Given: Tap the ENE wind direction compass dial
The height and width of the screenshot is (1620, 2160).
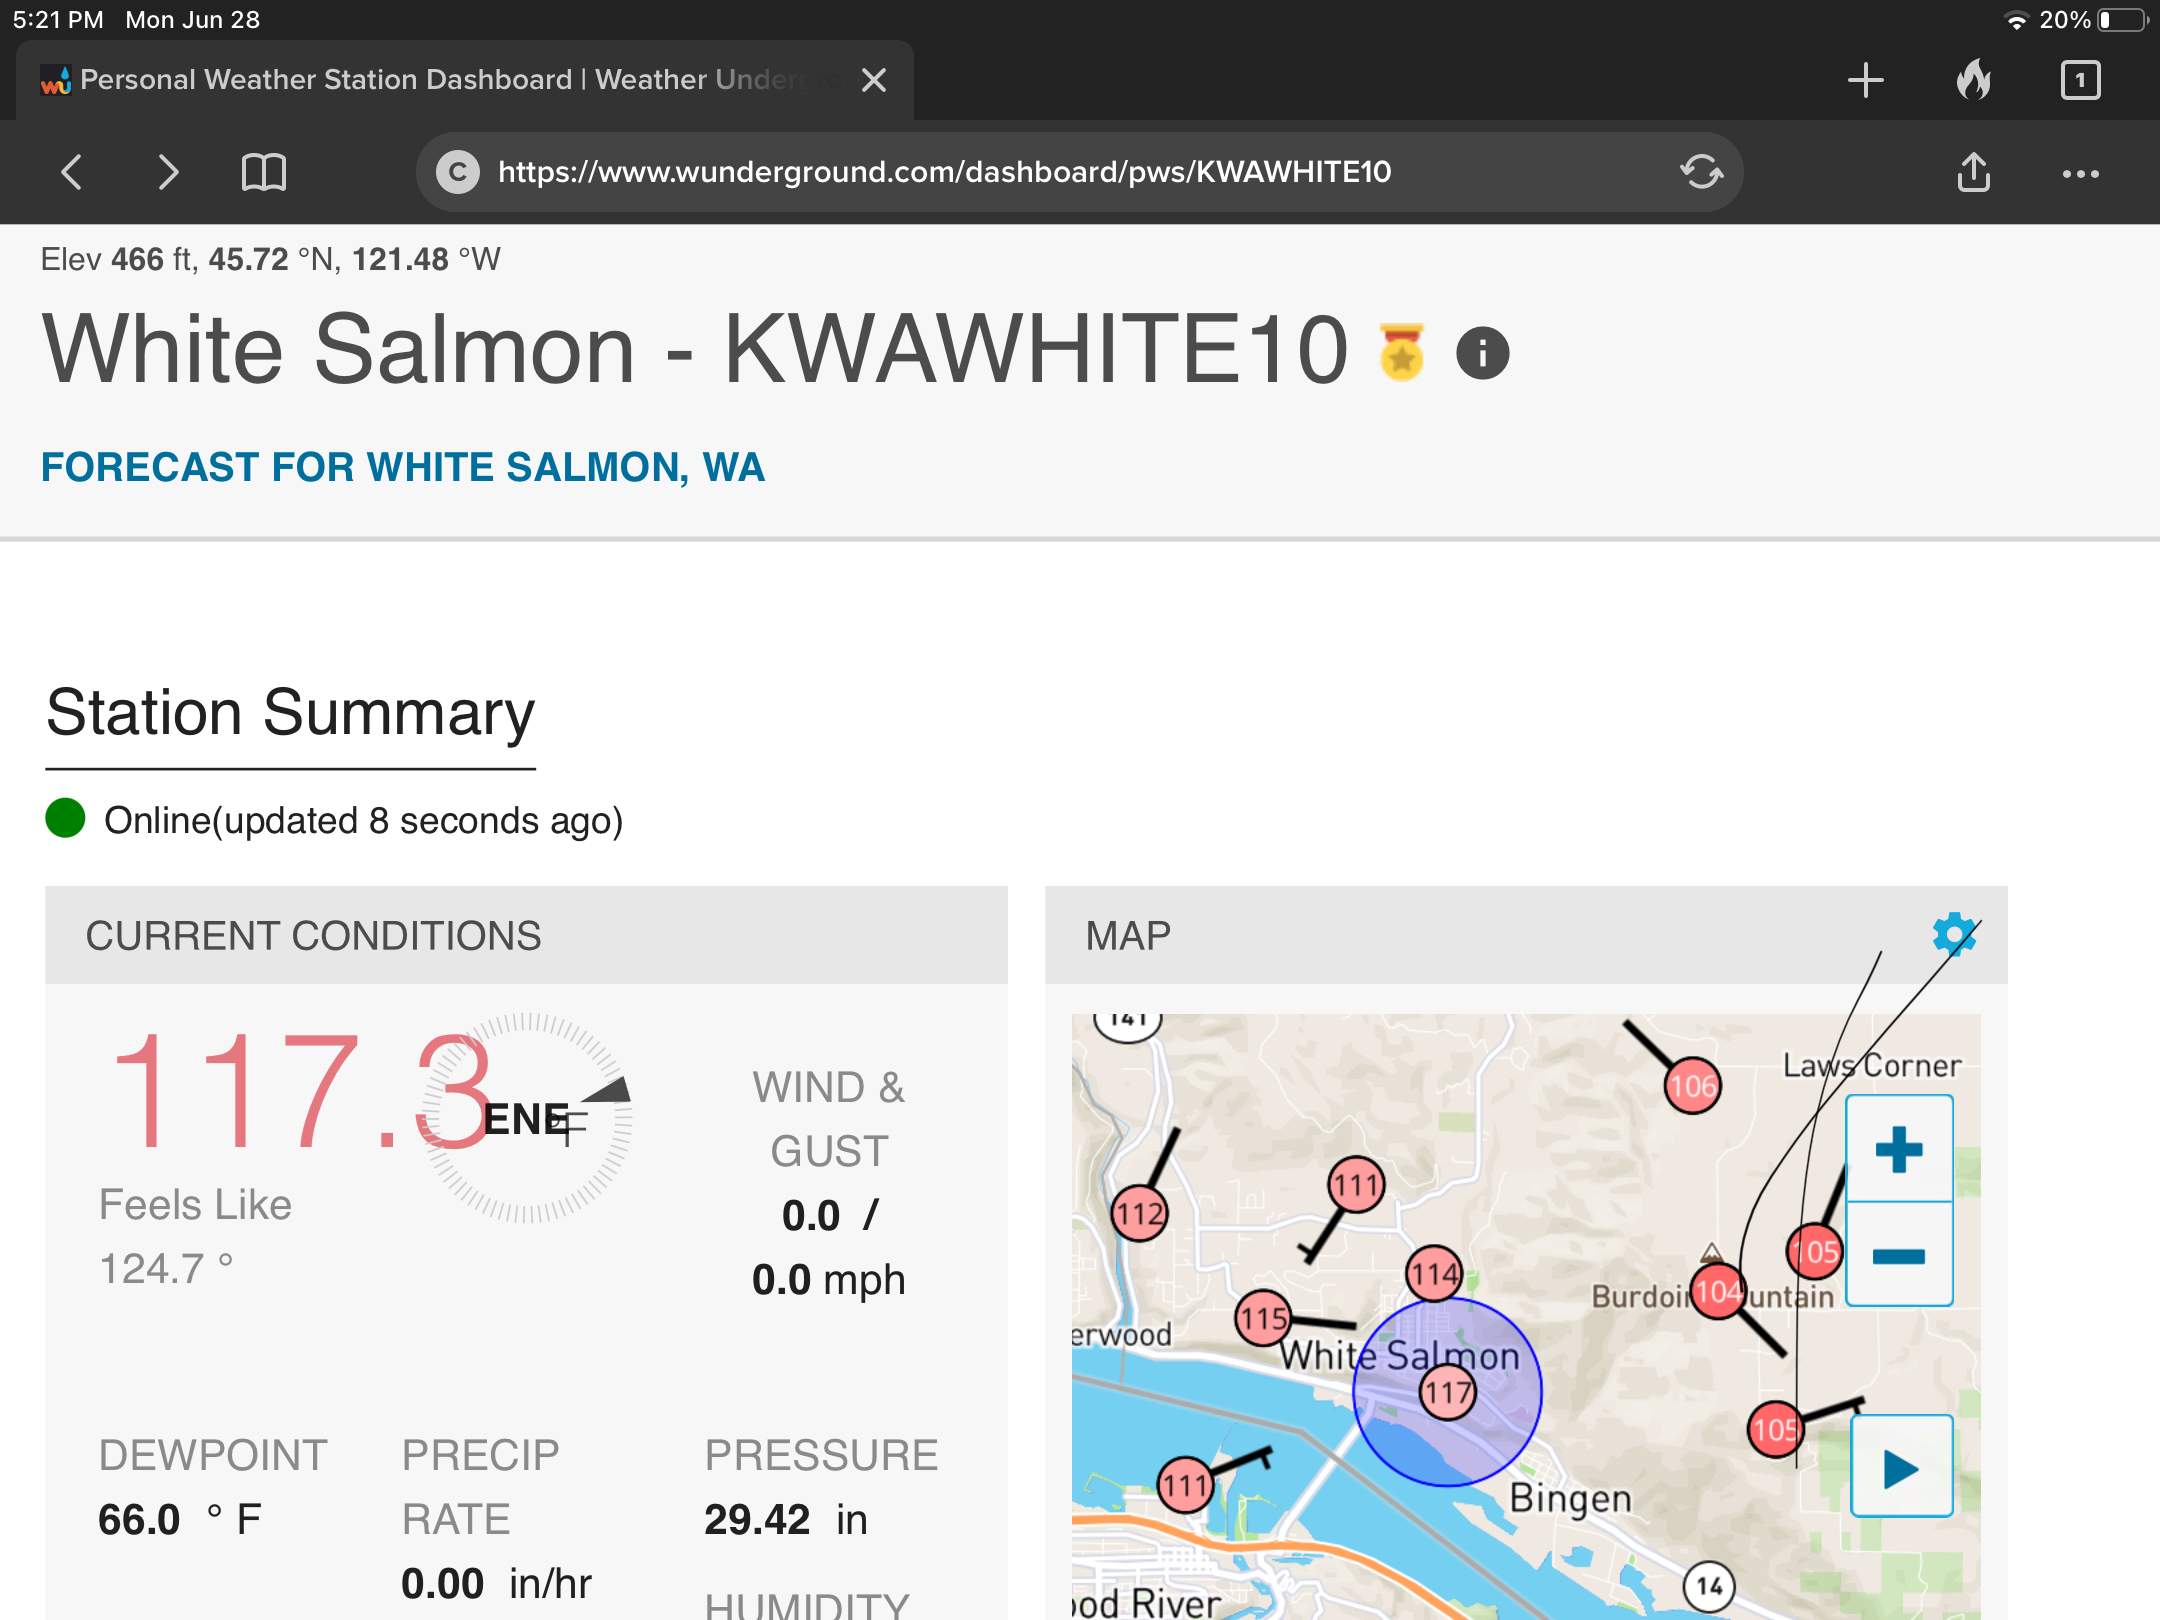Looking at the screenshot, I should [x=526, y=1118].
